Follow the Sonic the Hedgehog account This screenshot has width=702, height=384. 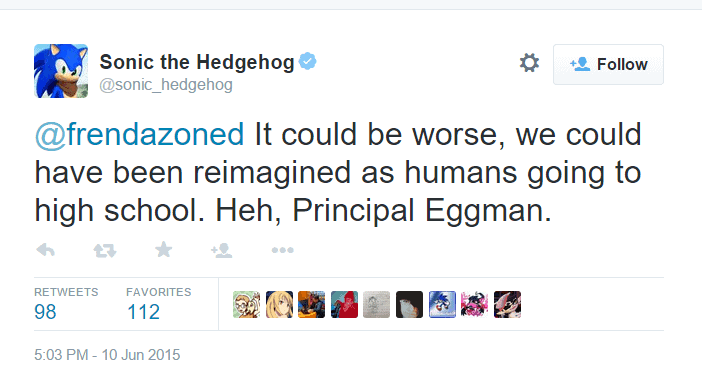(x=608, y=64)
